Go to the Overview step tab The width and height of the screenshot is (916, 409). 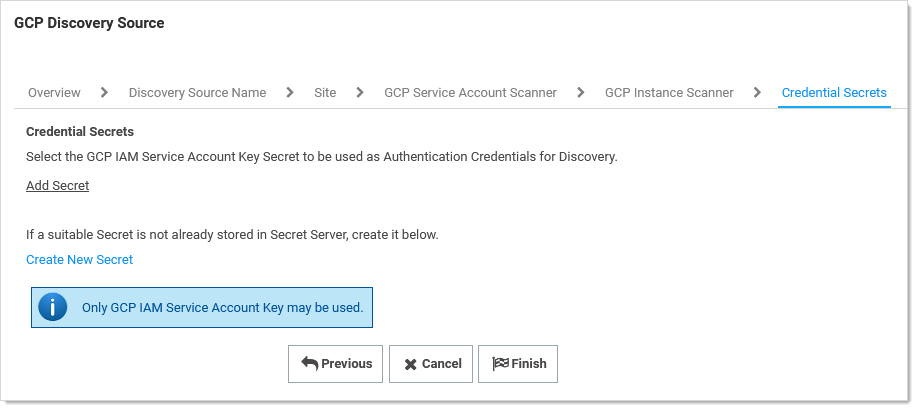point(54,93)
